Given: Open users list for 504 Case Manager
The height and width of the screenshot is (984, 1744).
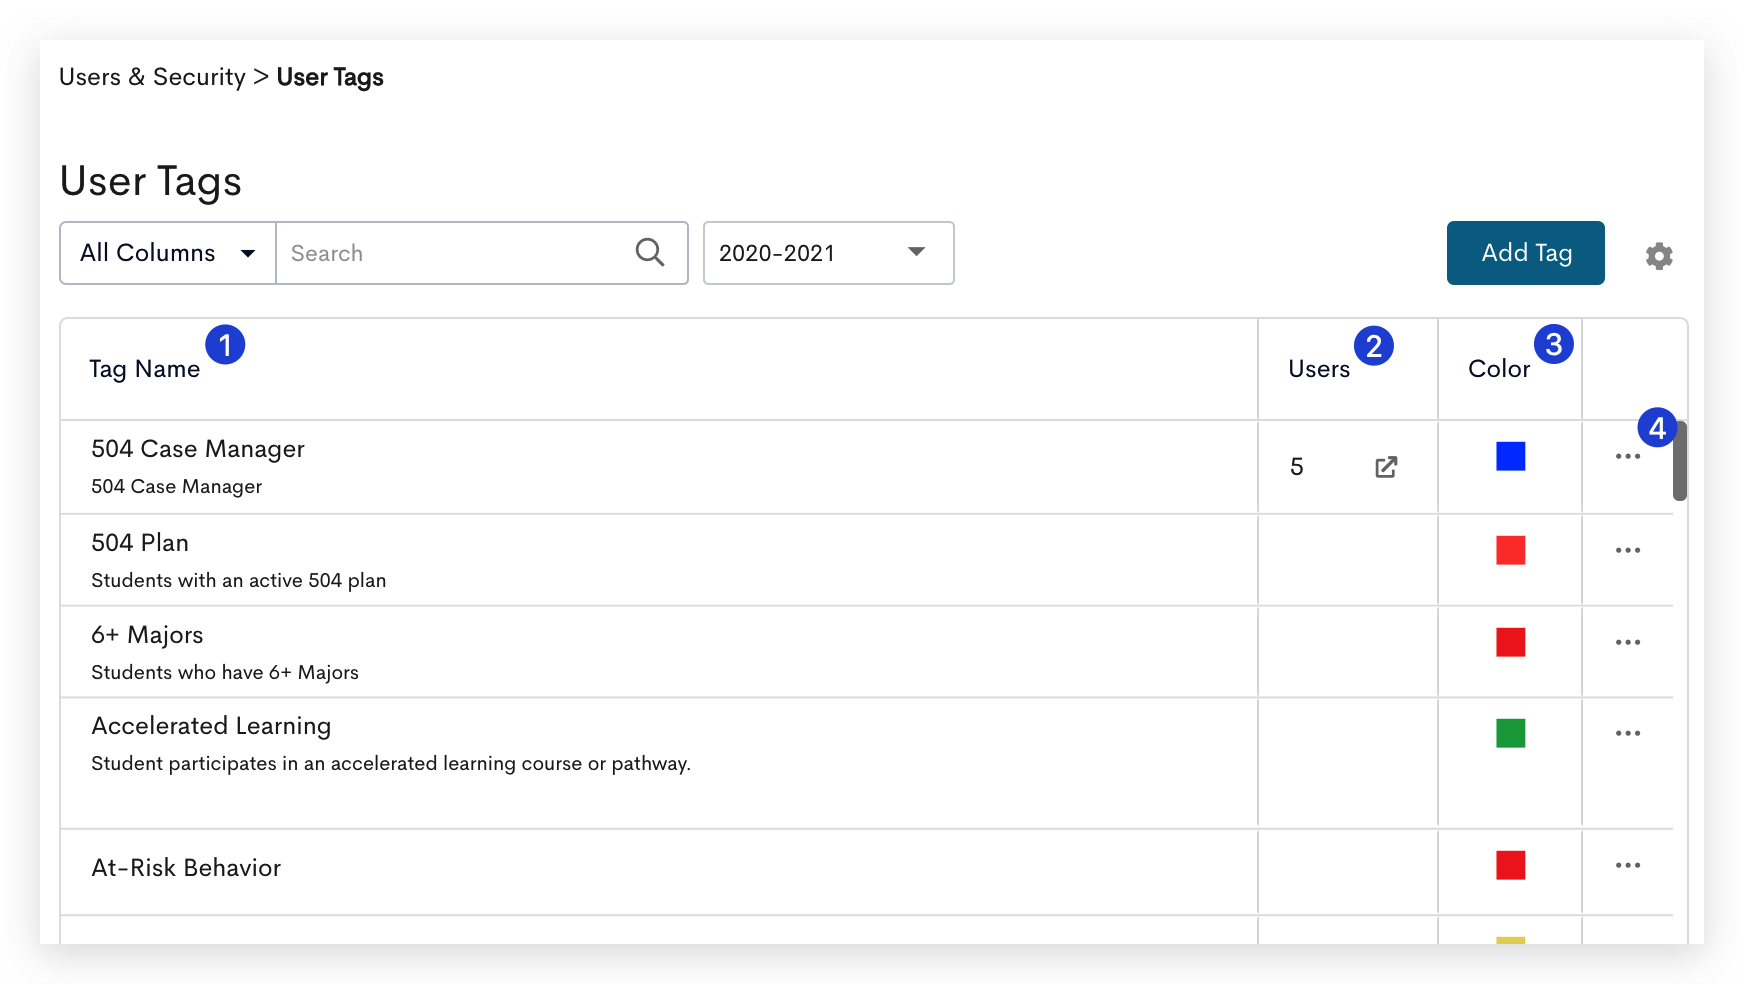Looking at the screenshot, I should [x=1386, y=467].
